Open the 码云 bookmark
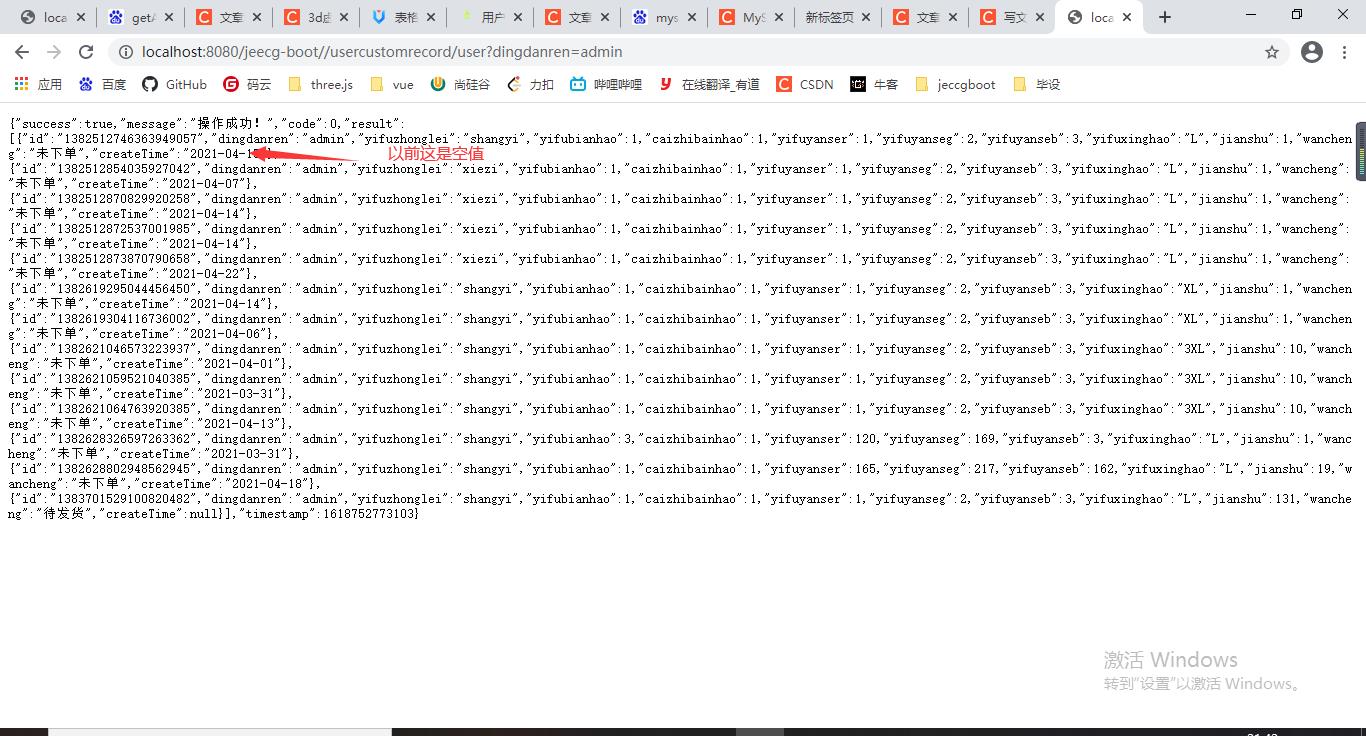 [247, 84]
